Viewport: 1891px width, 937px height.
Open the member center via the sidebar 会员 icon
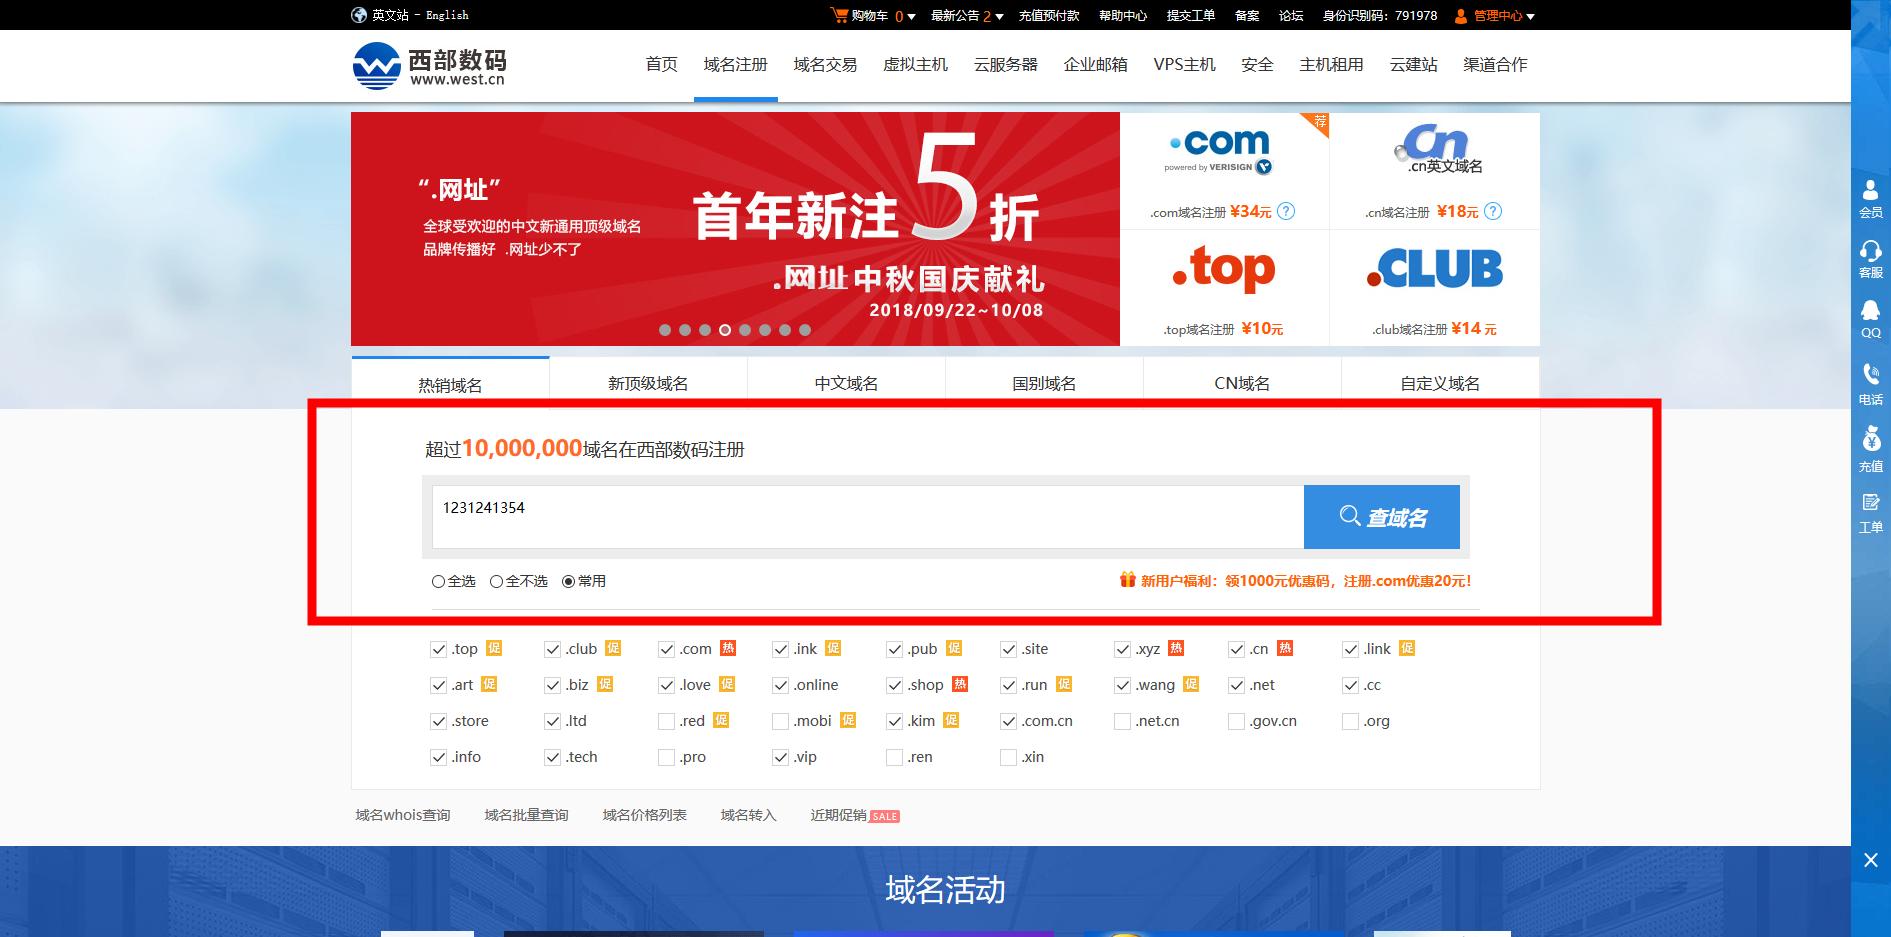(1869, 197)
